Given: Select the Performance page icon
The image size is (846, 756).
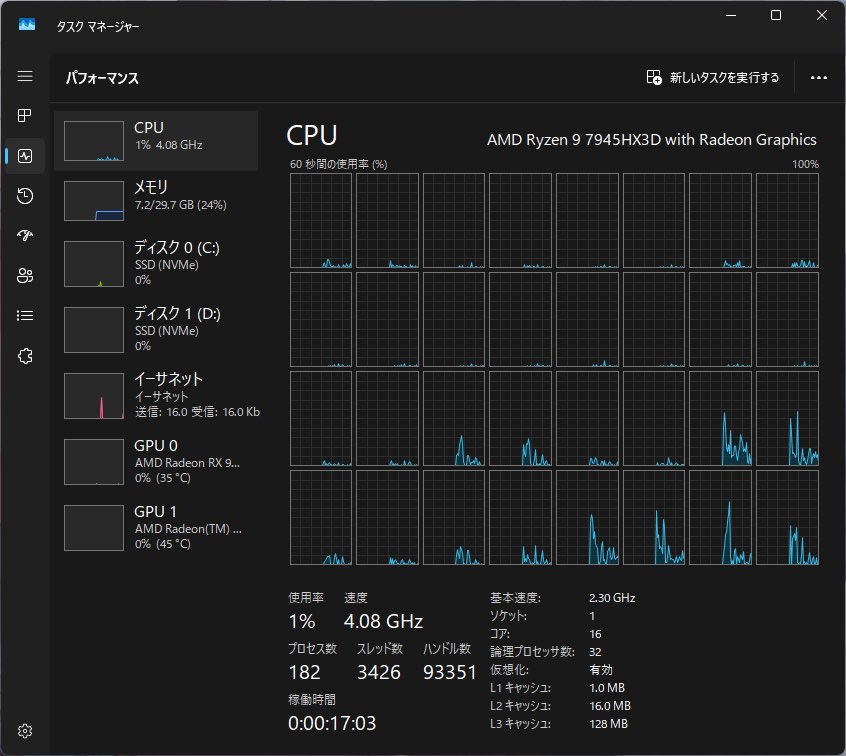Looking at the screenshot, I should (25, 156).
